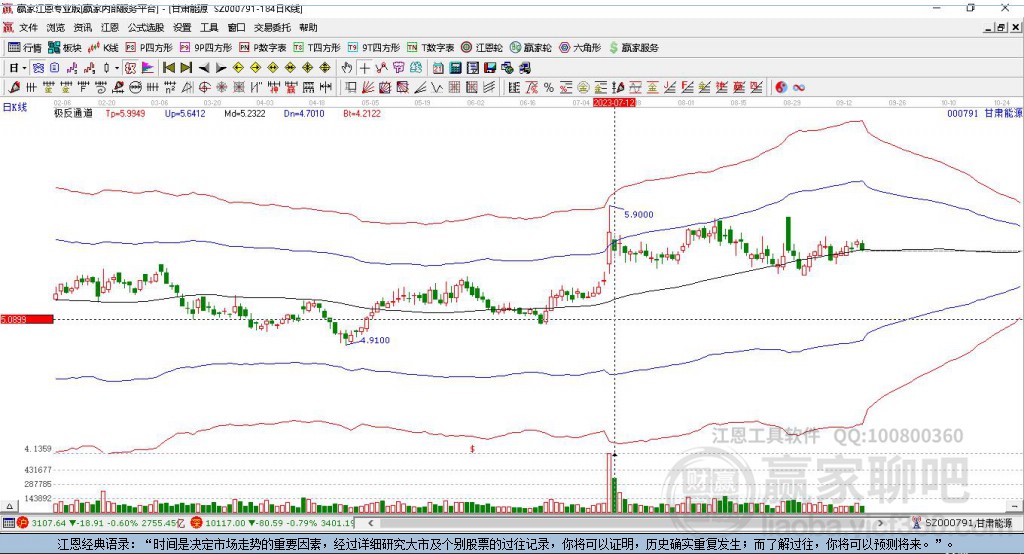The image size is (1024, 554).
Task: Click the pink and blue flag chart icon
Action: pos(148,68)
